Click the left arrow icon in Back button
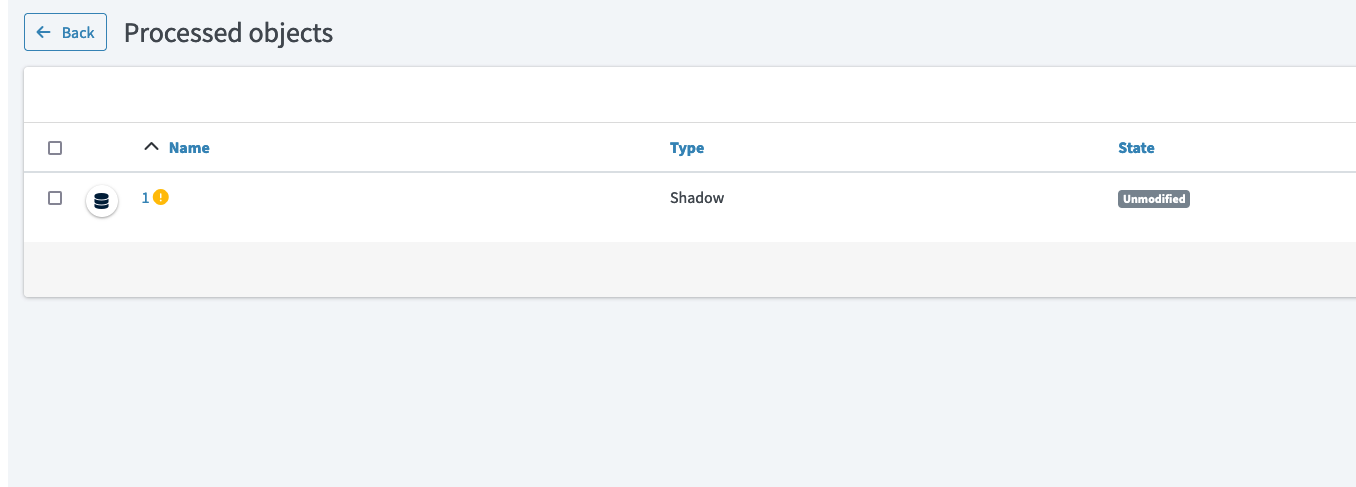Viewport: 1356px width, 487px height. pyautogui.click(x=43, y=32)
